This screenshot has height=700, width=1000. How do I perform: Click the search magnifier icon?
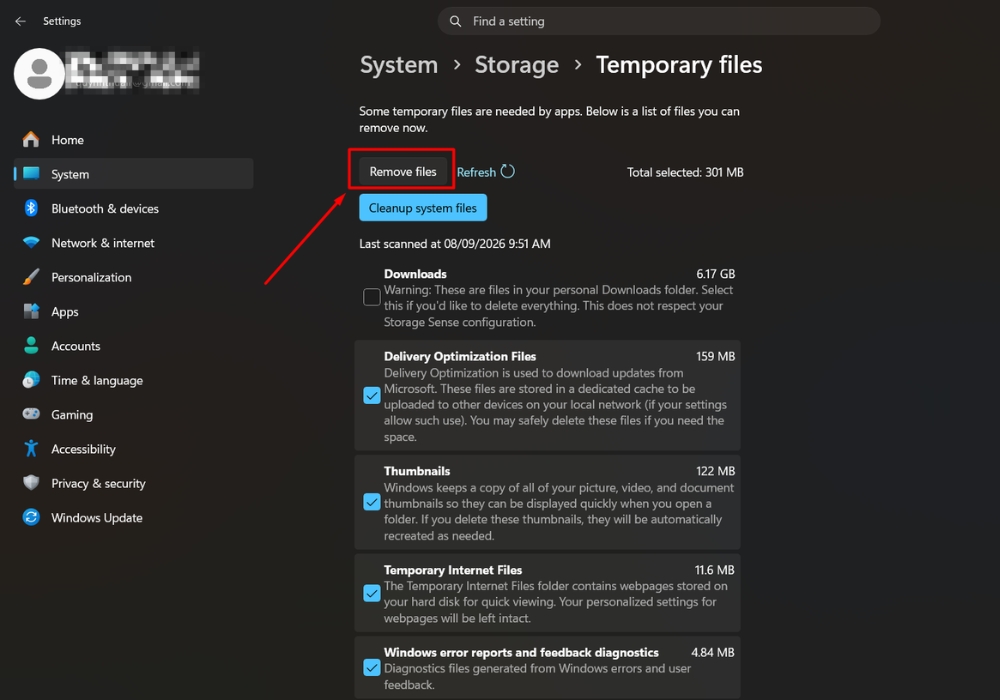(455, 21)
